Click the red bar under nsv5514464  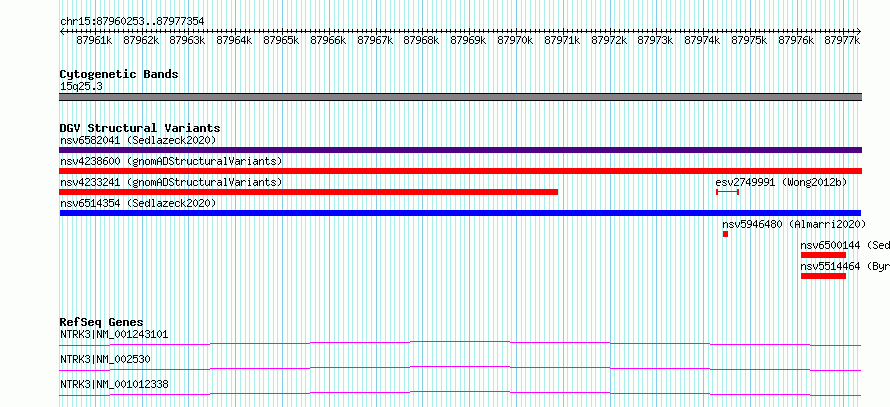823,276
